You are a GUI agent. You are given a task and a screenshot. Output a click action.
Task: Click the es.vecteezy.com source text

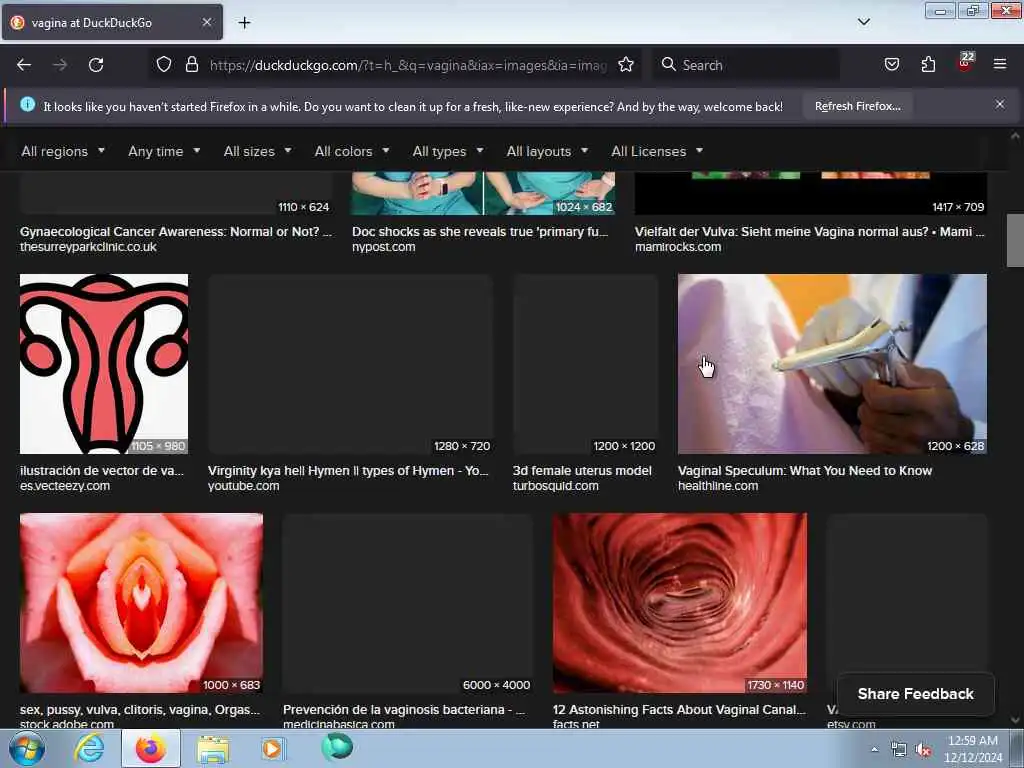point(65,486)
